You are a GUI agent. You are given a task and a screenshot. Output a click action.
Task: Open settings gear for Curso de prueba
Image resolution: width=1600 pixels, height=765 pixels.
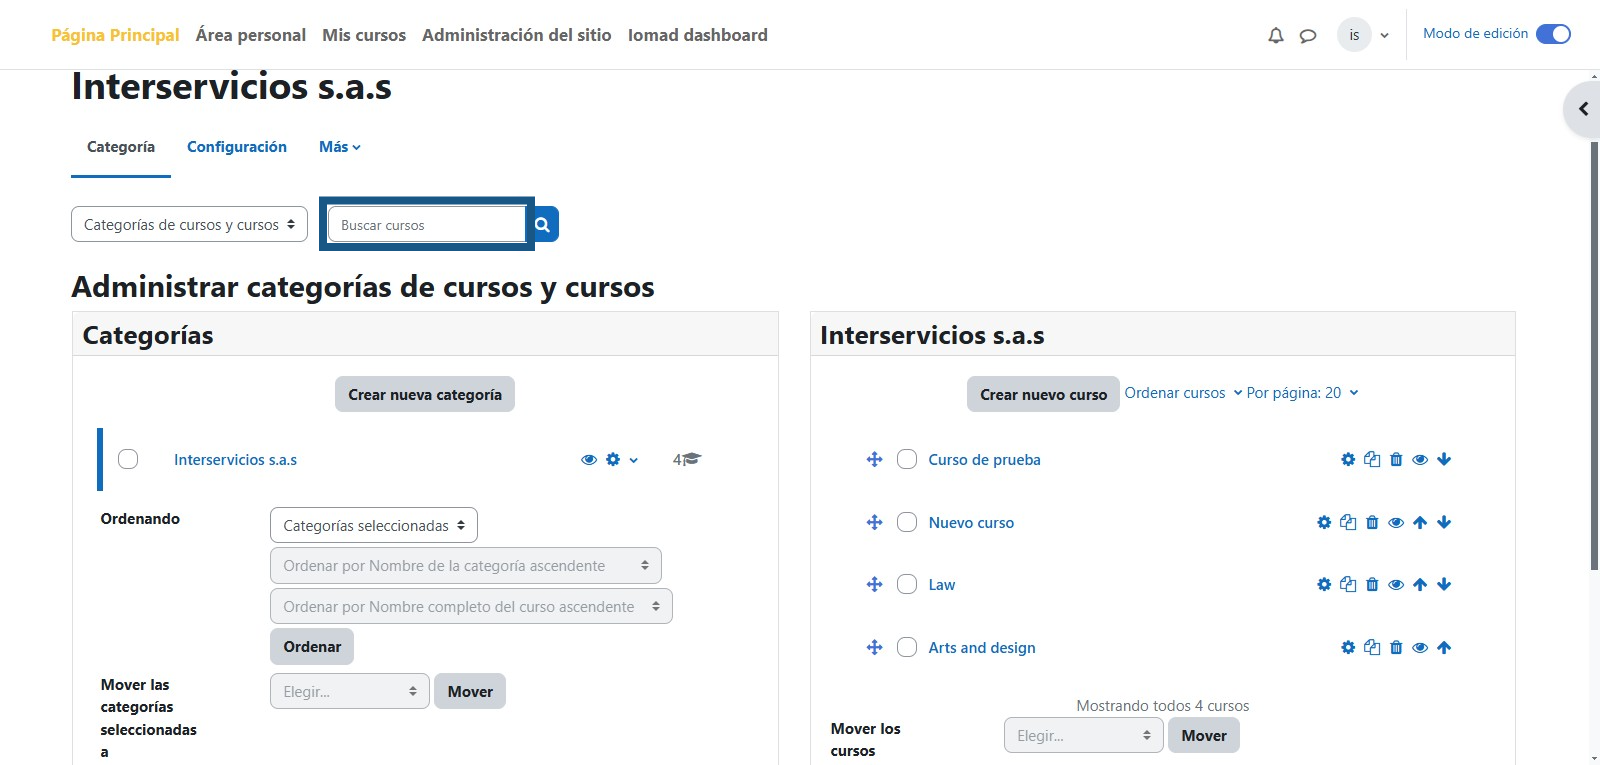1348,460
